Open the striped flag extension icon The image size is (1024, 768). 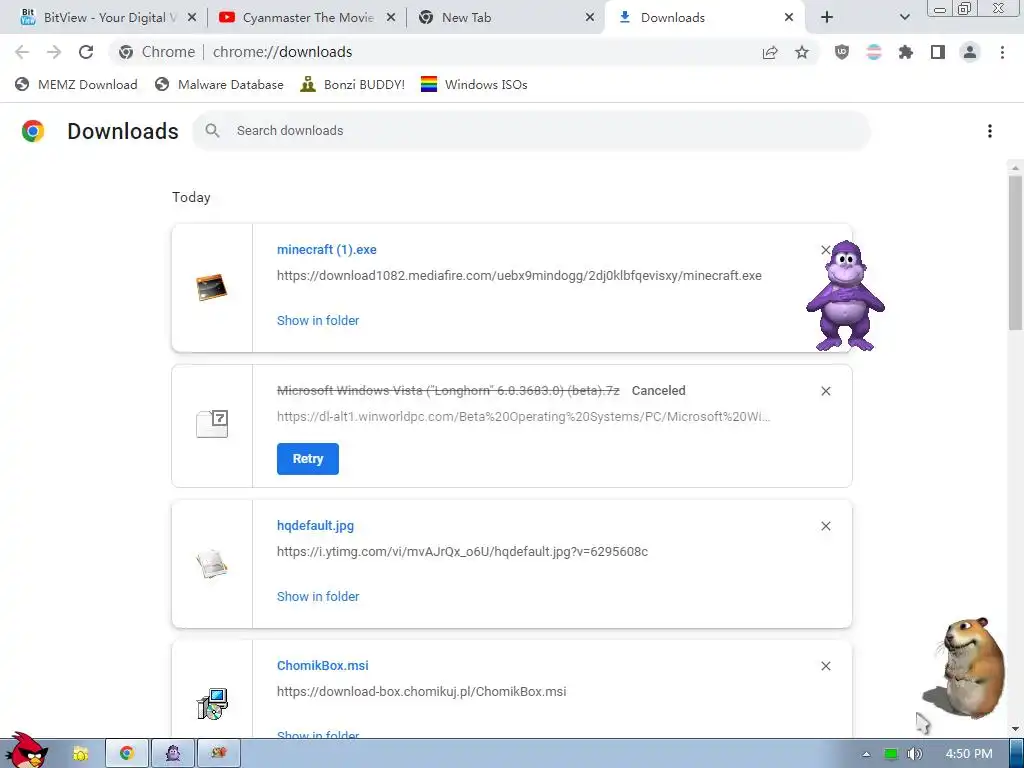coord(874,52)
